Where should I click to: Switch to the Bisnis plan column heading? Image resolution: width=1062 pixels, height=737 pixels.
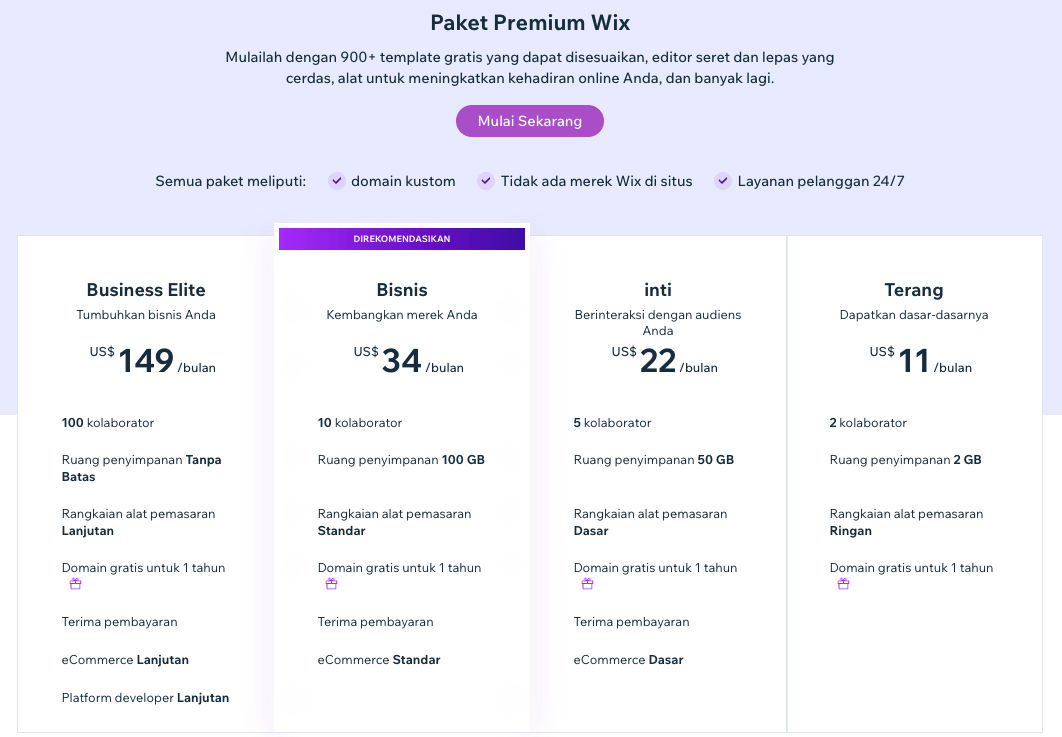pos(402,290)
